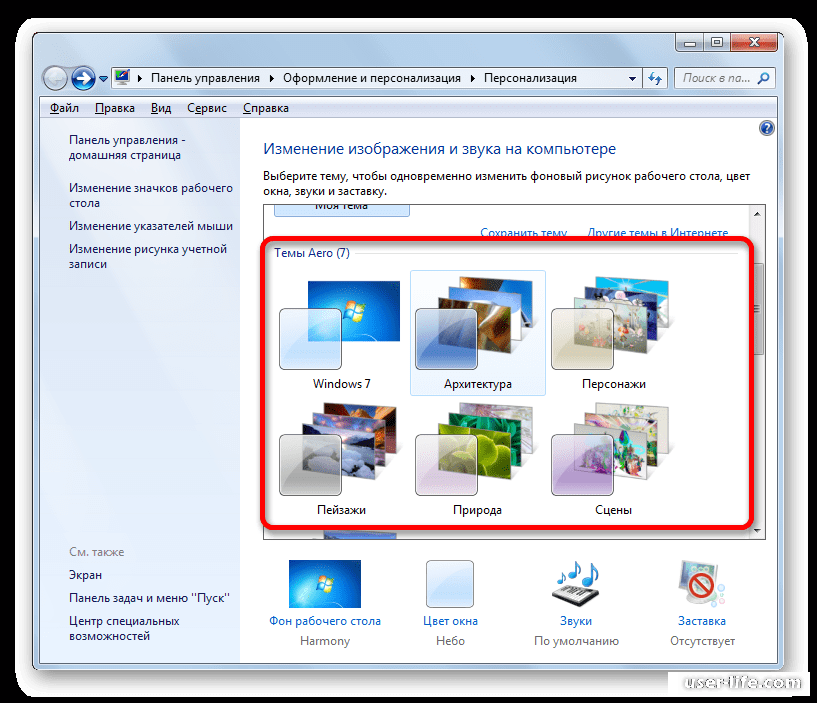The height and width of the screenshot is (703, 817).
Task: Click the 'Отсутствует' screensaver label
Action: pyautogui.click(x=702, y=640)
